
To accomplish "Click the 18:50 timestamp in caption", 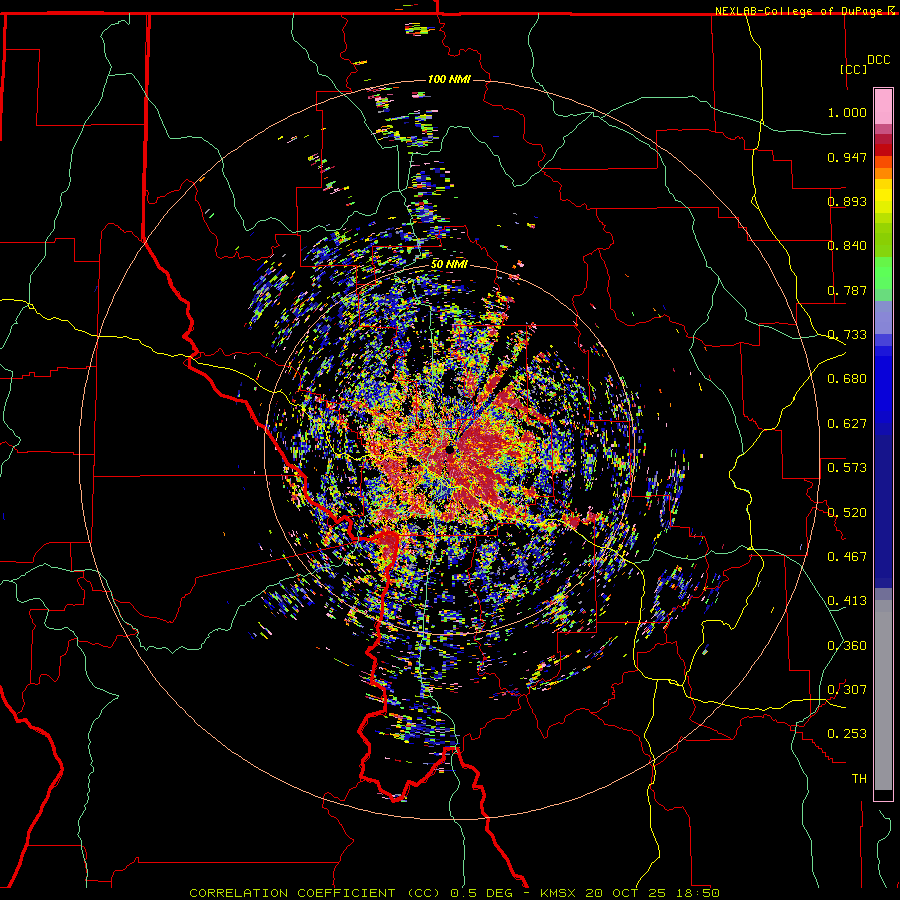I will tap(697, 893).
